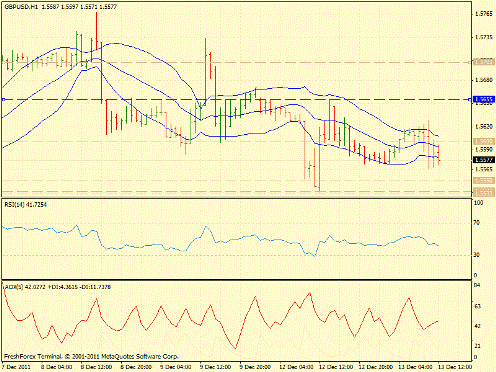Image resolution: width=496 pixels, height=372 pixels.
Task: Click the 12 Dec 20:00 time label
Action: 376,367
